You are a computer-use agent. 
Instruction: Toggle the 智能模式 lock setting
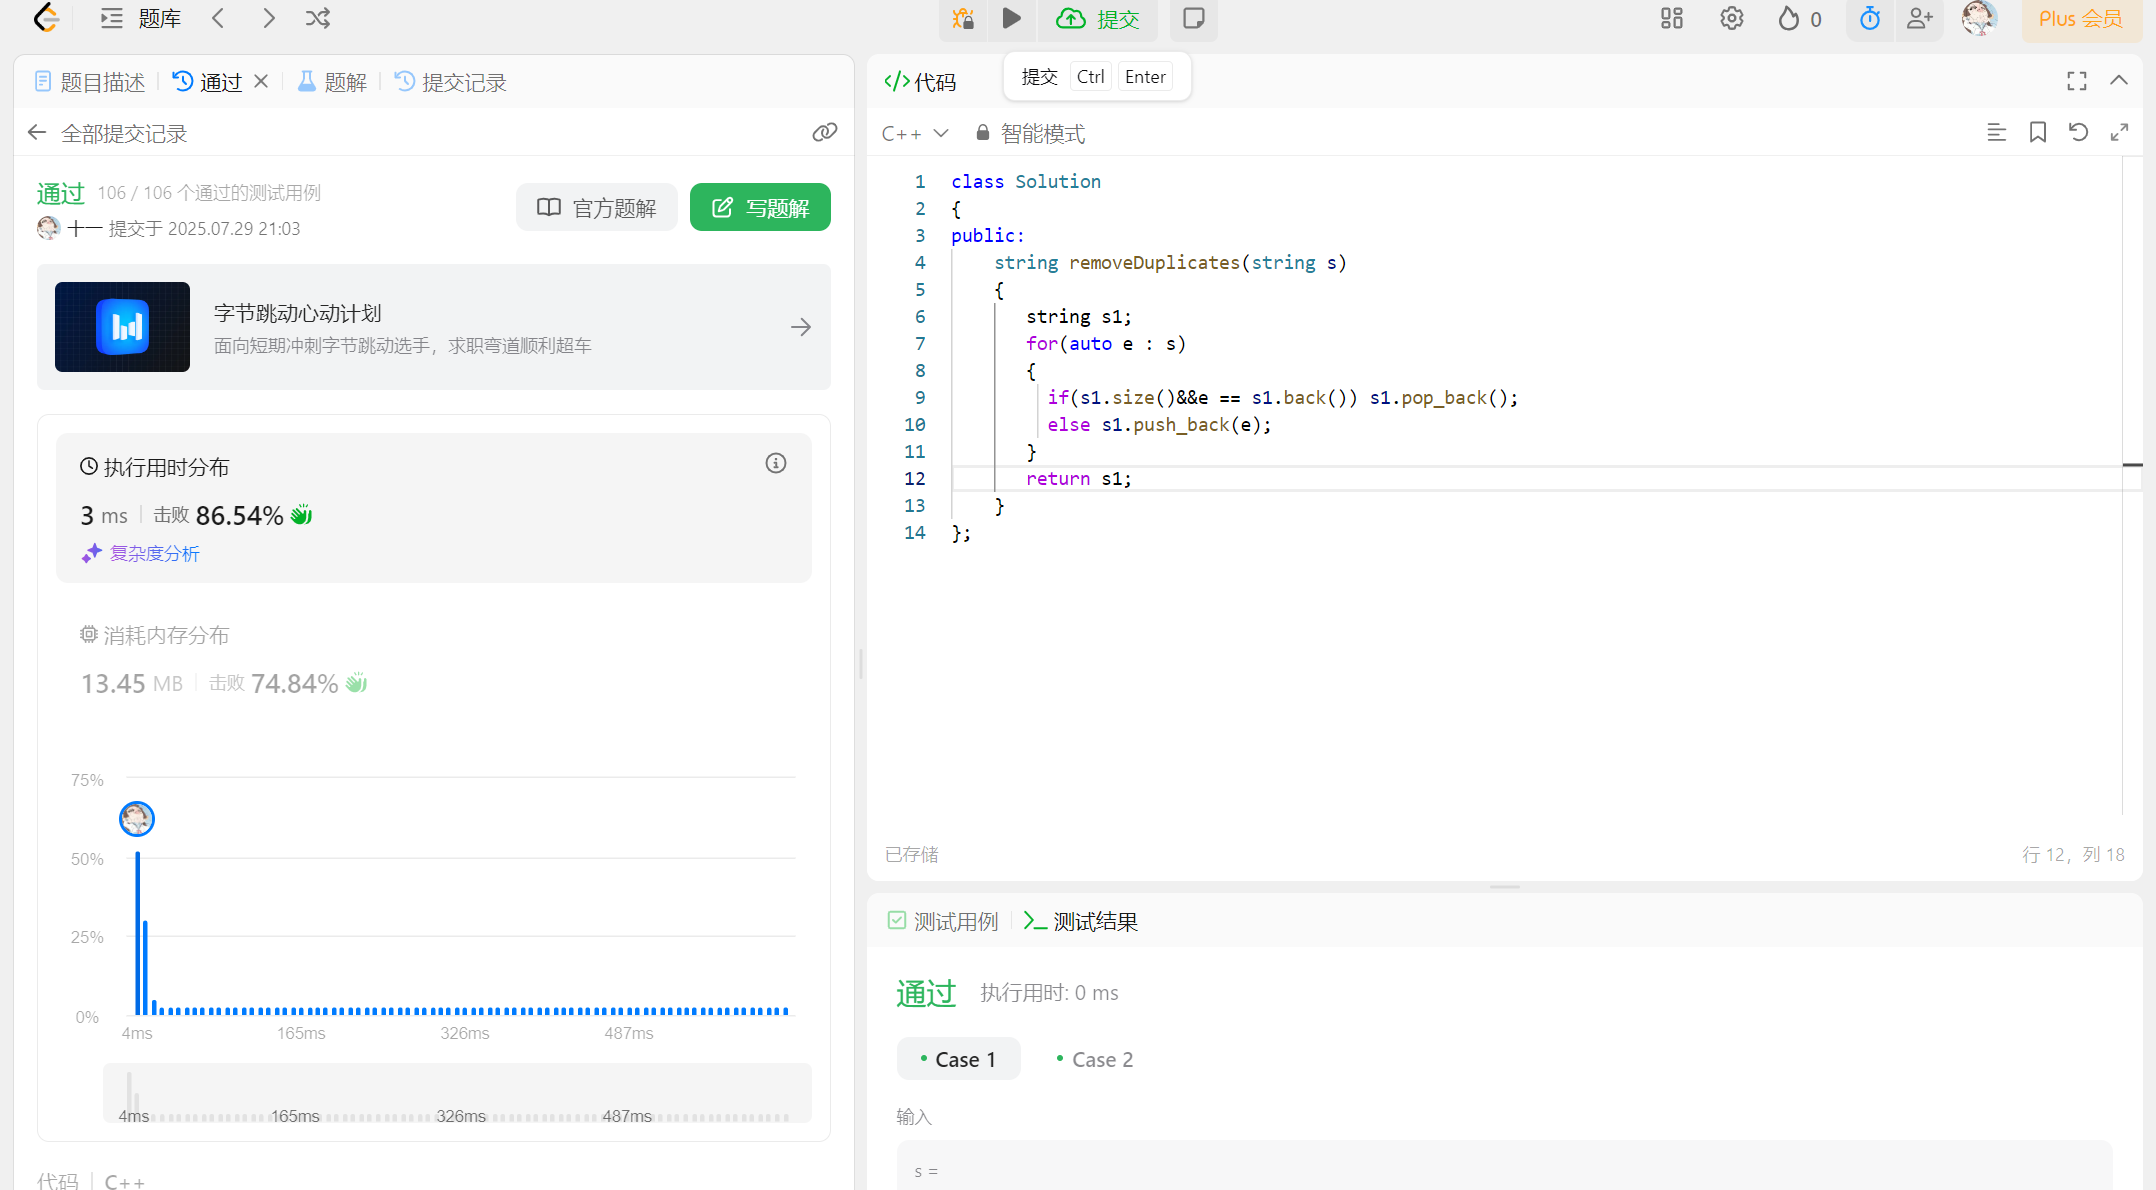coord(1030,133)
